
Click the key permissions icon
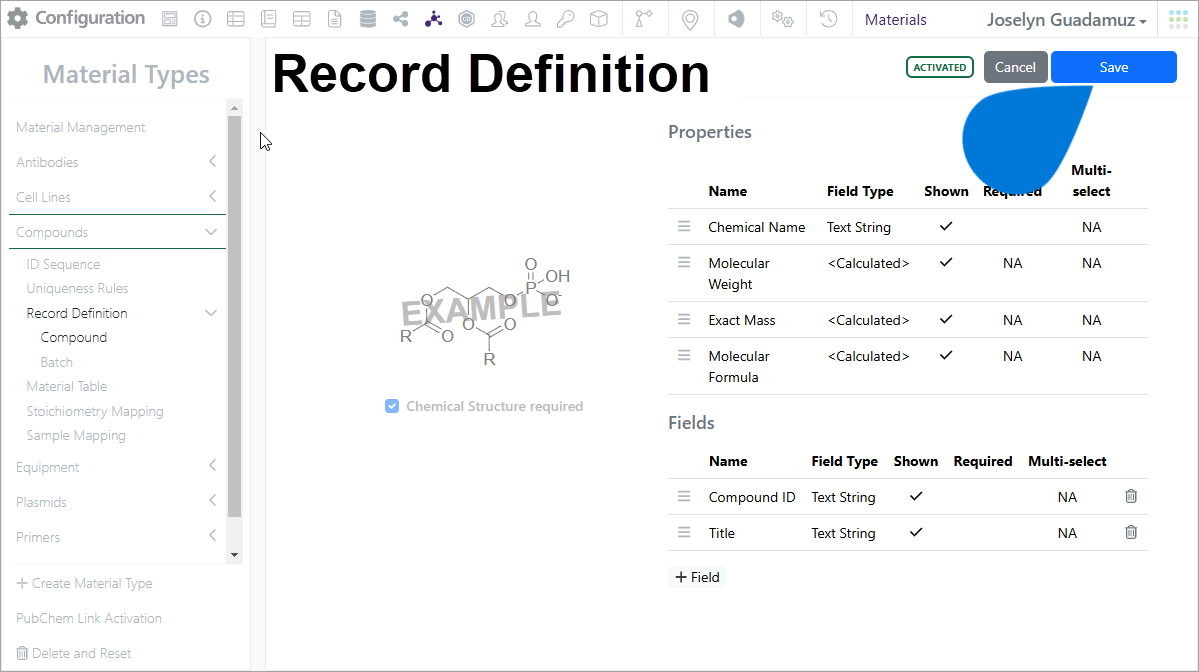[x=565, y=19]
